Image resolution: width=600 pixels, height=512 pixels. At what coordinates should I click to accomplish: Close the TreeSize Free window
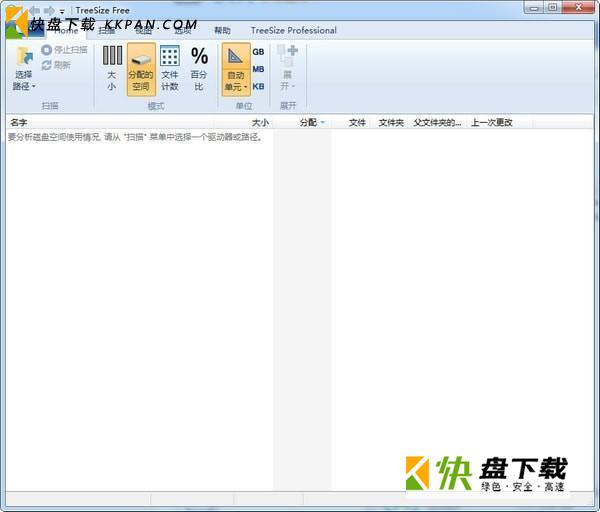point(579,8)
